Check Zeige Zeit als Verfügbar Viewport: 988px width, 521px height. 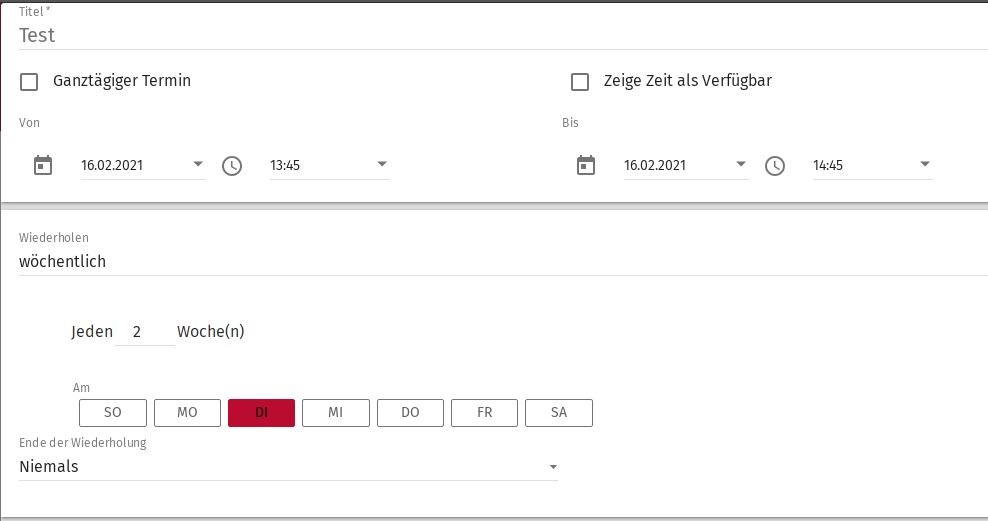click(x=579, y=82)
